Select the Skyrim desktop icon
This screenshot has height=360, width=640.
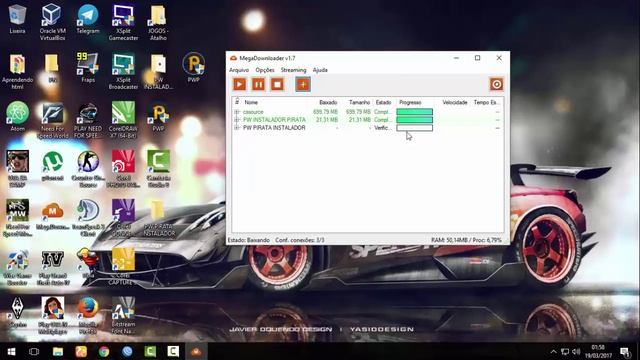click(17, 313)
